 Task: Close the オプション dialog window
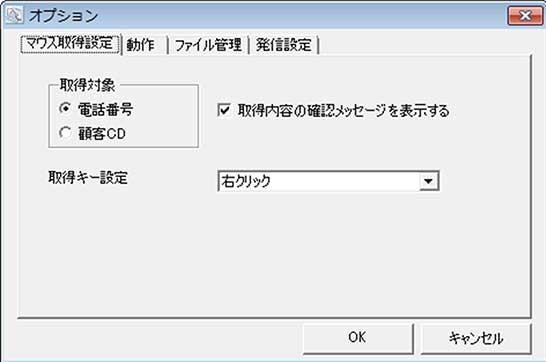pyautogui.click(x=525, y=15)
